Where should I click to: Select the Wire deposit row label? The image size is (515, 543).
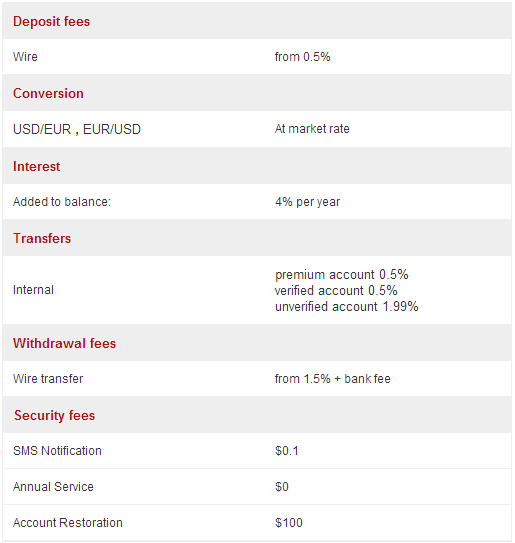[25, 56]
